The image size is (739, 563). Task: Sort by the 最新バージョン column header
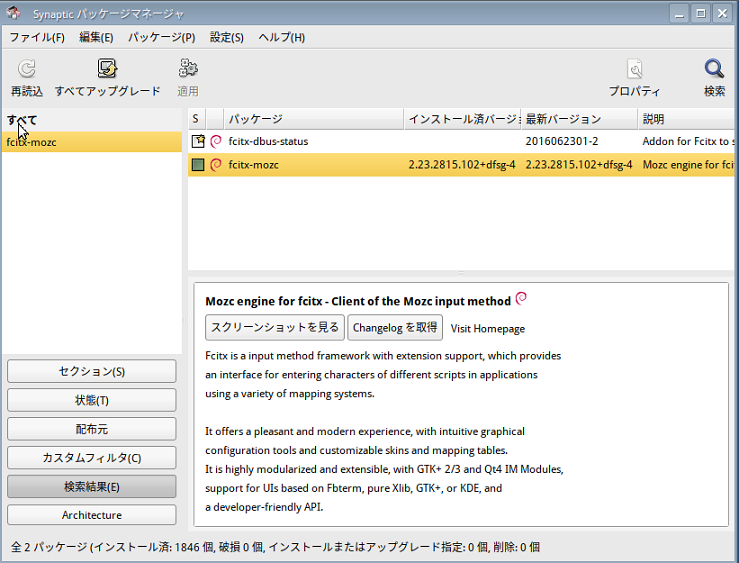tap(579, 119)
